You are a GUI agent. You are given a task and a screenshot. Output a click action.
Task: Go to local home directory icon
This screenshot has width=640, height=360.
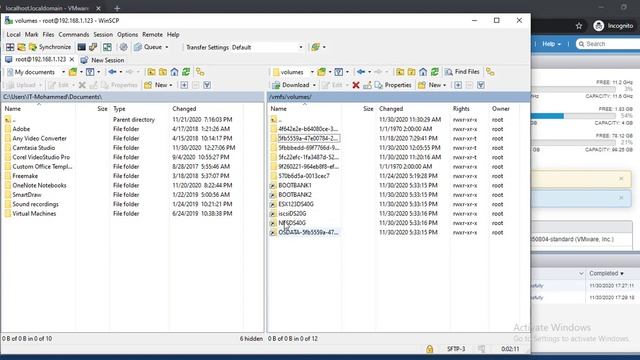[174, 72]
